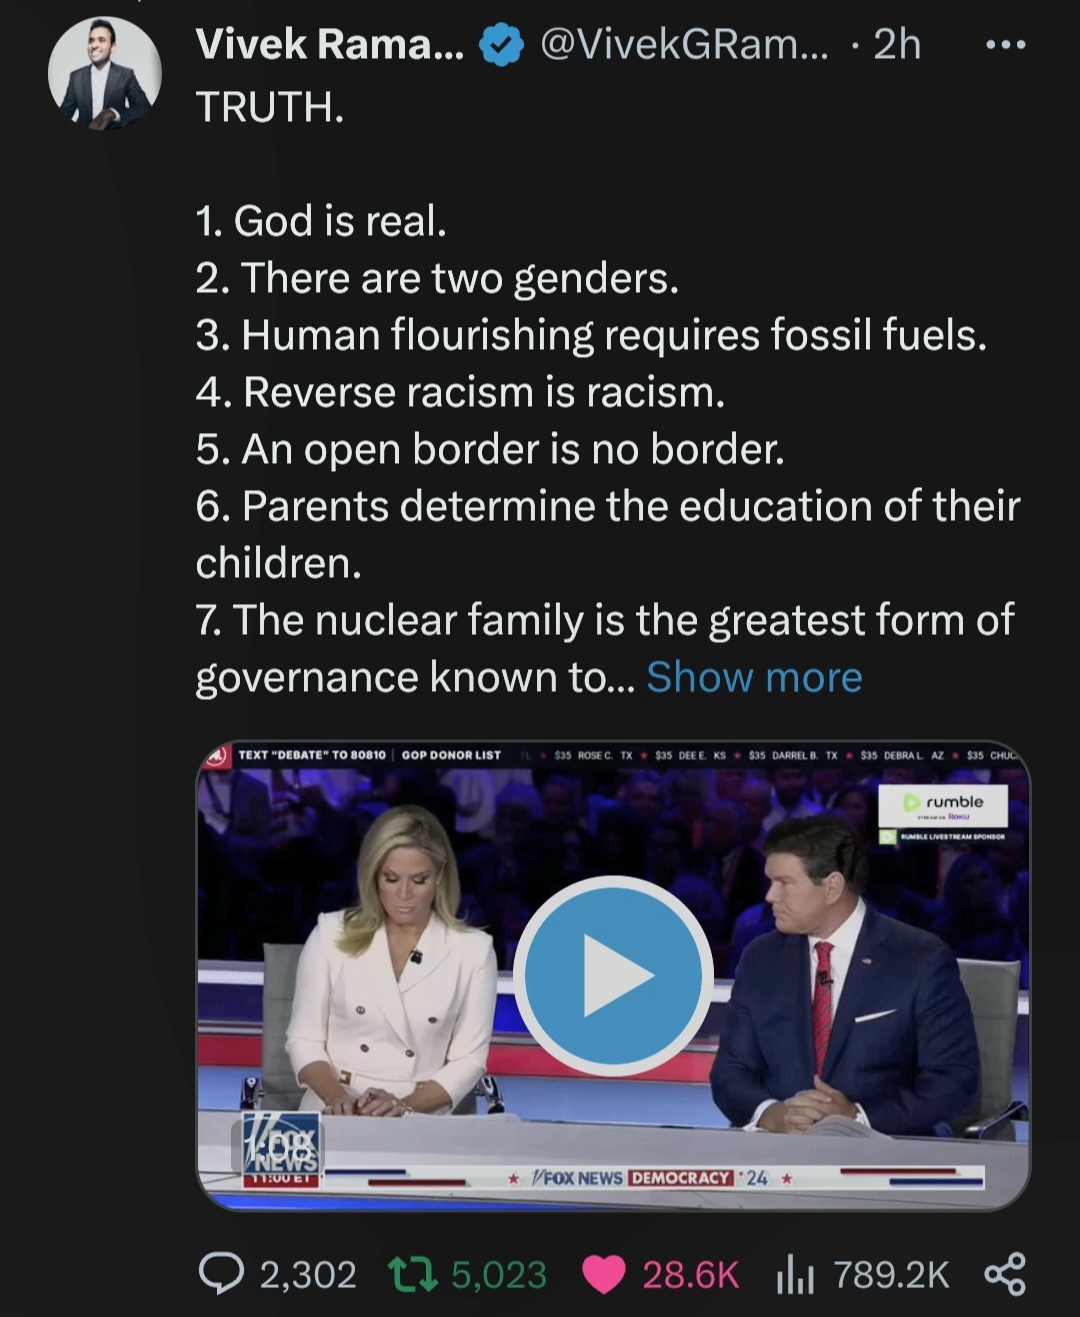Open the 2,302 replies count
Image resolution: width=1080 pixels, height=1317 pixels.
(308, 1275)
